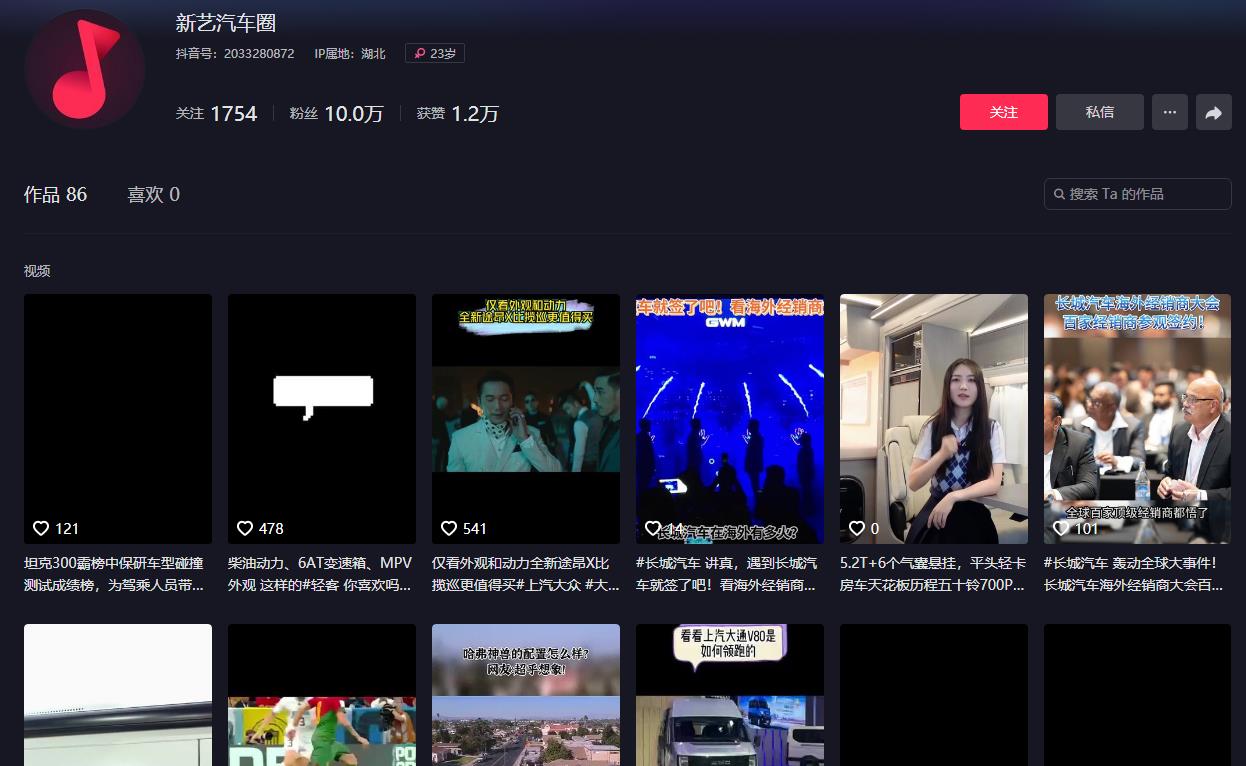
Task: View the 粉丝 10.0万 followers count
Action: click(337, 114)
